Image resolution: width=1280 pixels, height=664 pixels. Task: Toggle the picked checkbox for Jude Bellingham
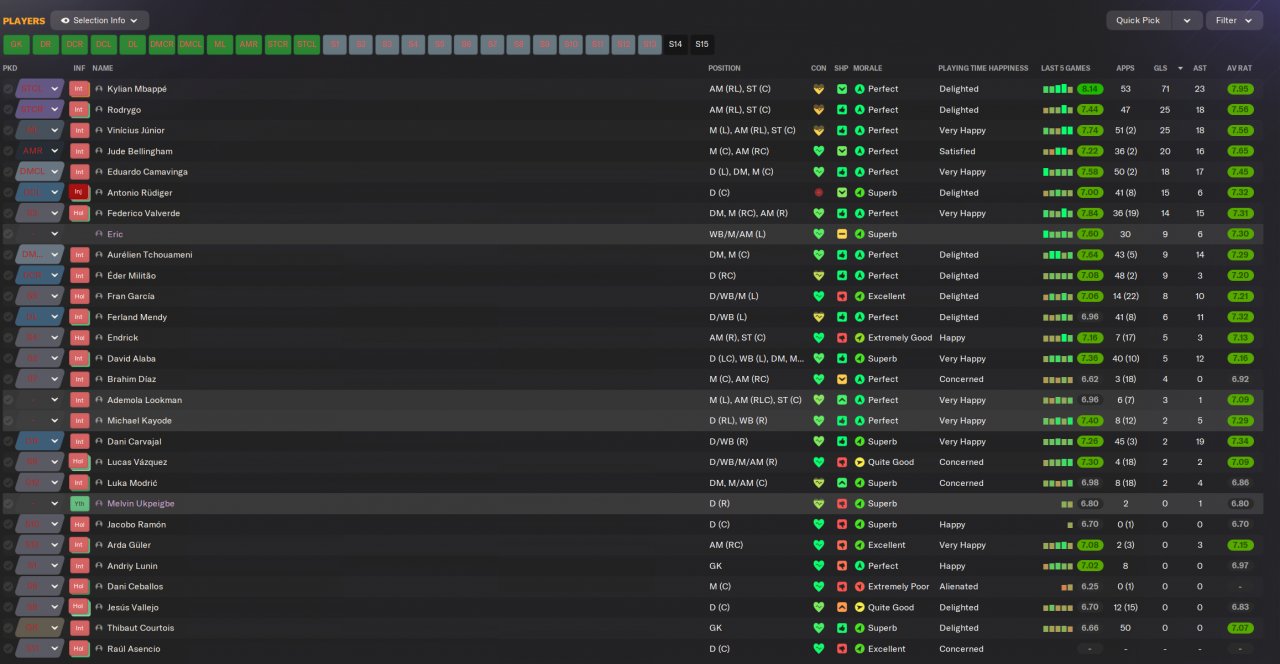[x=8, y=151]
